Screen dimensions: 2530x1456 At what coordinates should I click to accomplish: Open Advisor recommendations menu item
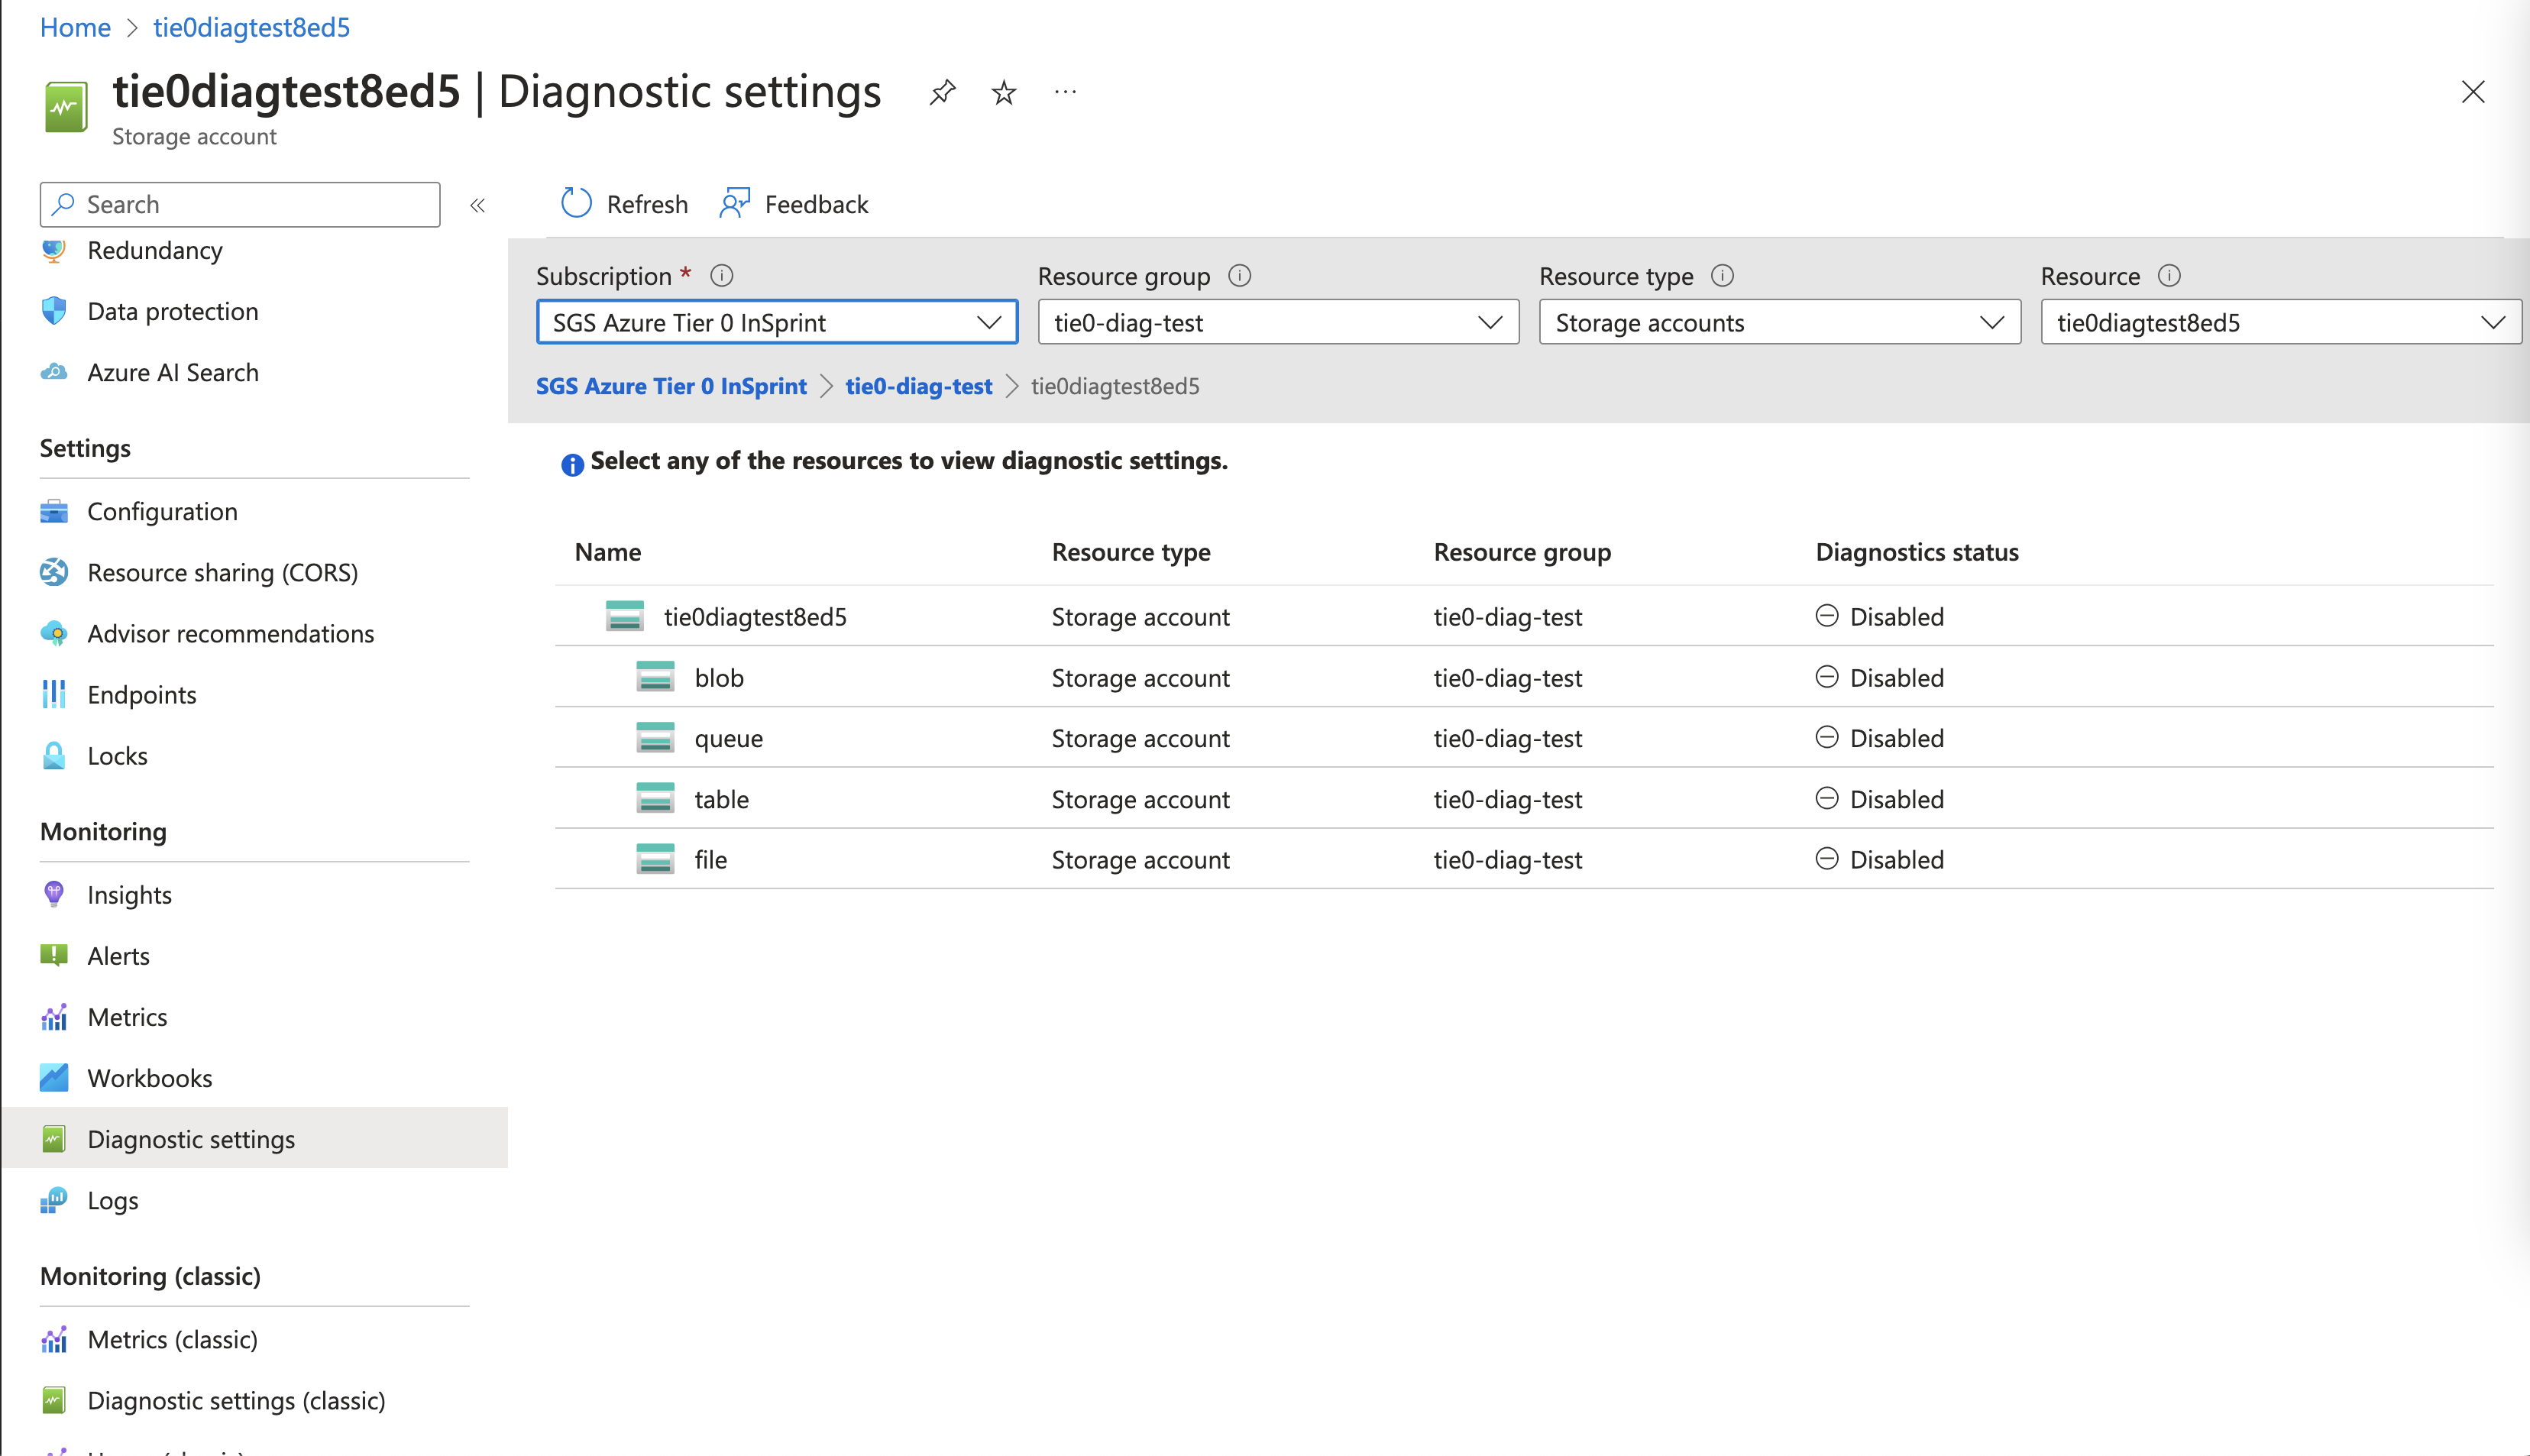[x=231, y=633]
